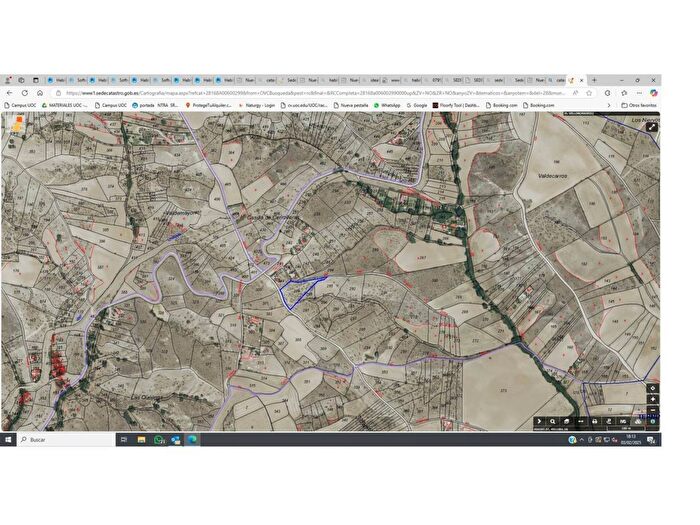Click the Buscar taskbar search box
Image resolution: width=700 pixels, height=525 pixels.
coord(66,440)
